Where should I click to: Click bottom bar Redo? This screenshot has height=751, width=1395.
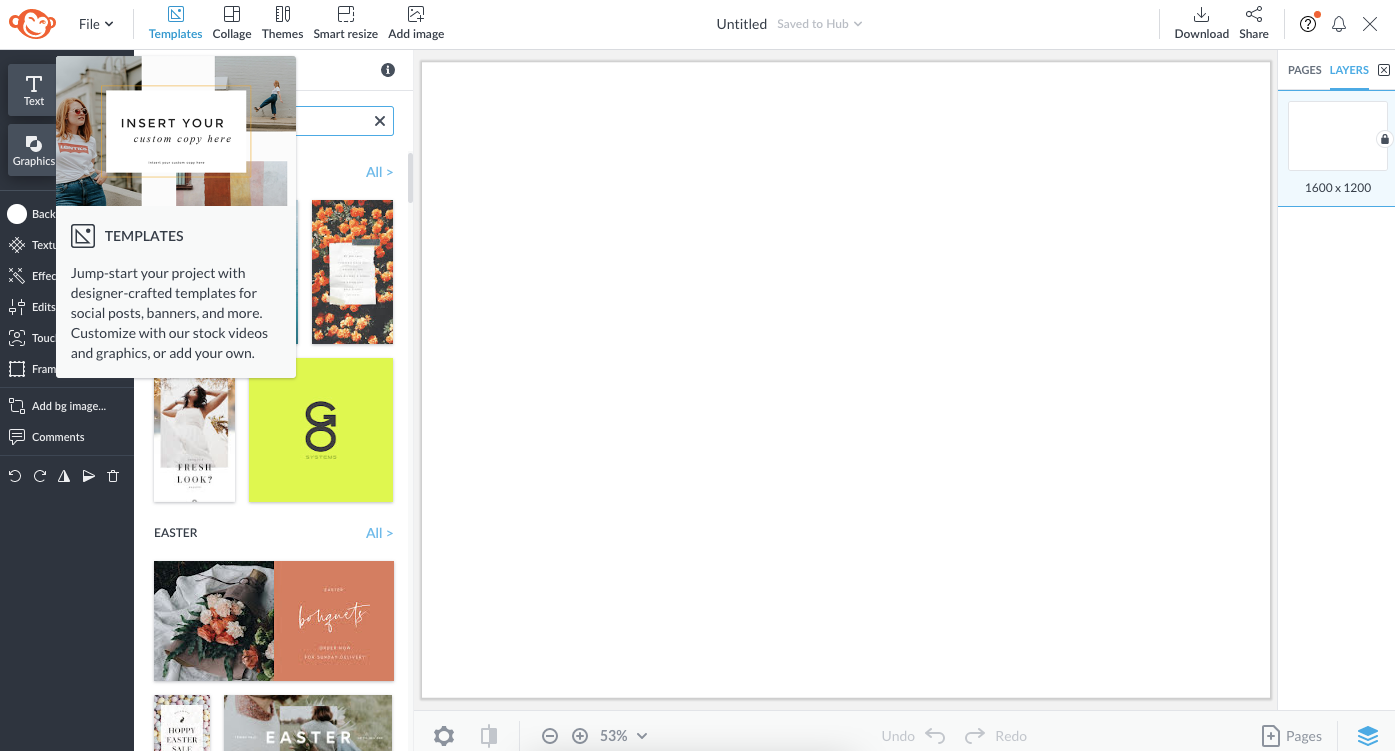pos(996,736)
